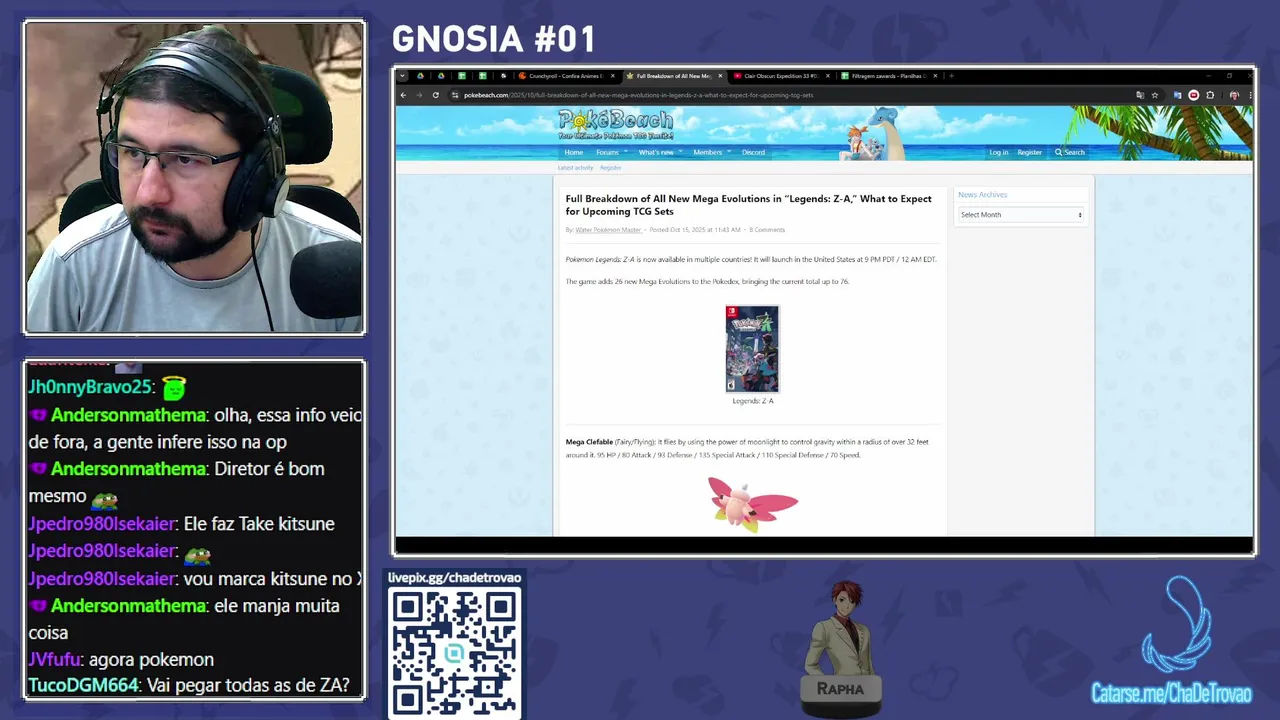Click the pokebeach.com address bar URL
This screenshot has width=1280, height=720.
click(x=638, y=95)
